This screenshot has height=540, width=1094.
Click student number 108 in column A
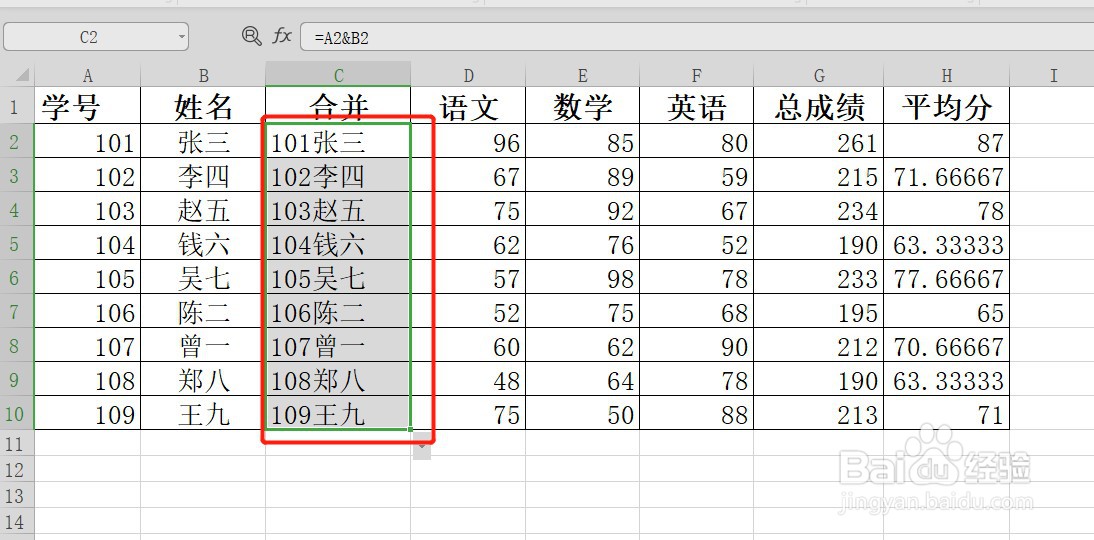[x=87, y=380]
